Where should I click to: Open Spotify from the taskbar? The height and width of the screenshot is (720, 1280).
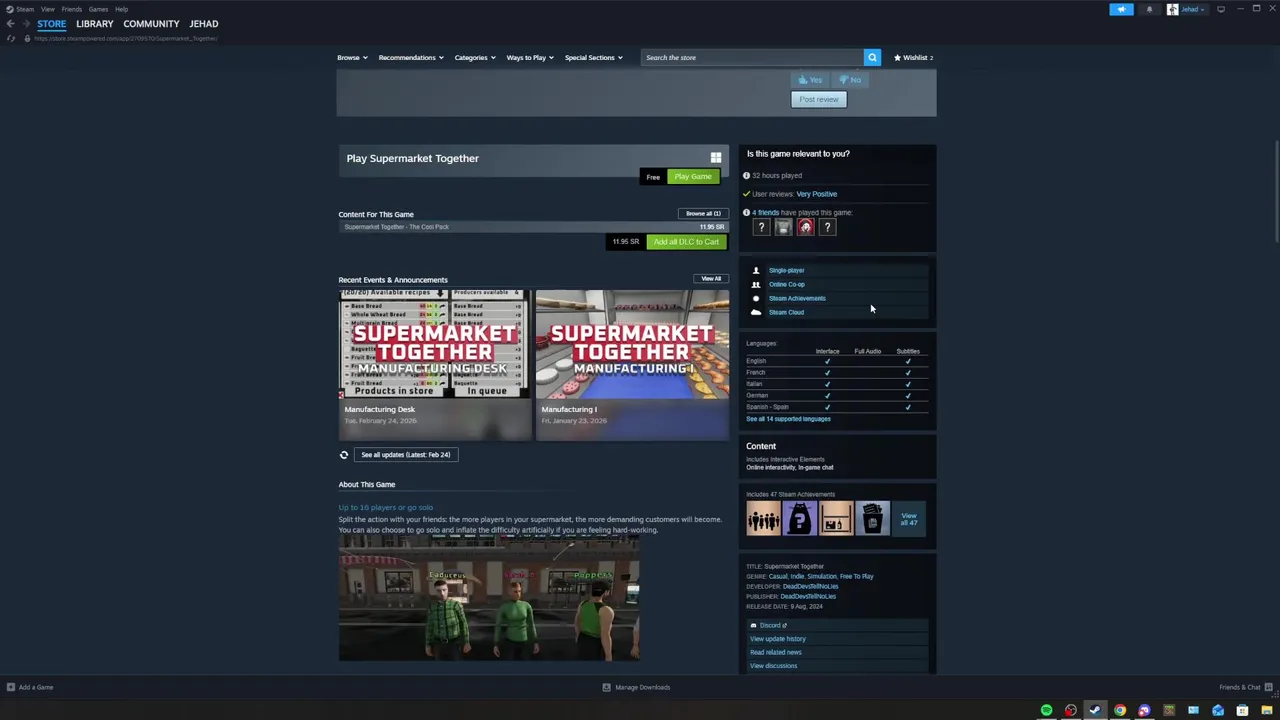(x=1046, y=710)
